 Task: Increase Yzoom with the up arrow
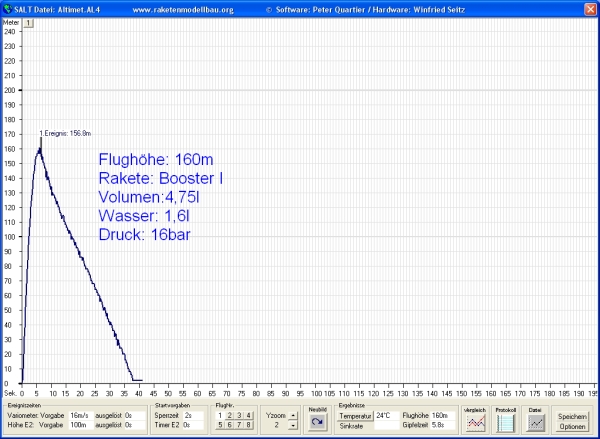[x=292, y=415]
